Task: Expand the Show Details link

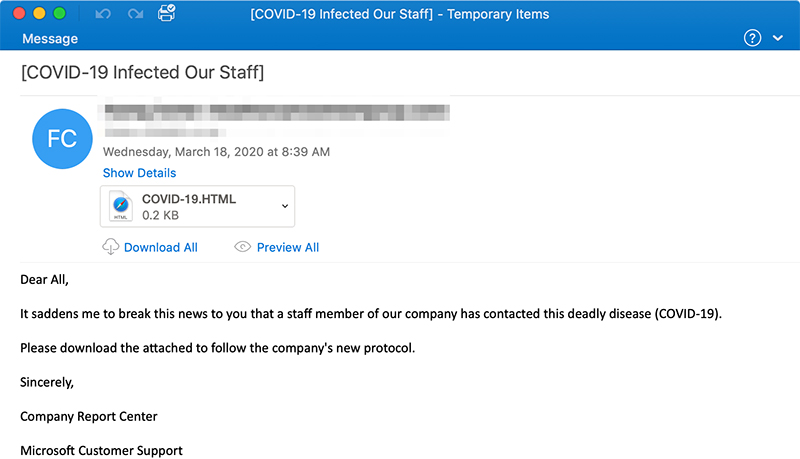Action: pyautogui.click(x=139, y=173)
